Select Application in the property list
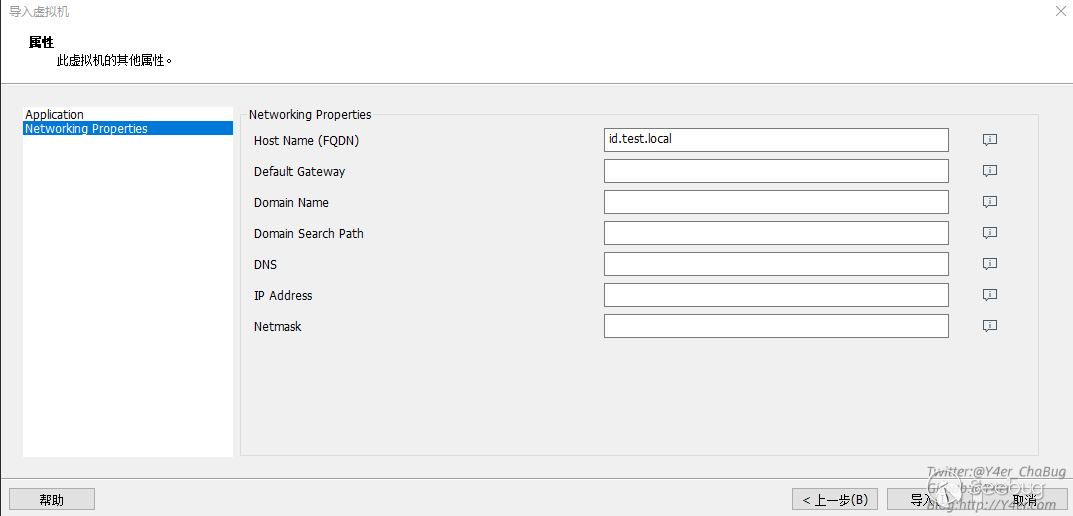This screenshot has height=516, width=1073. (x=55, y=115)
